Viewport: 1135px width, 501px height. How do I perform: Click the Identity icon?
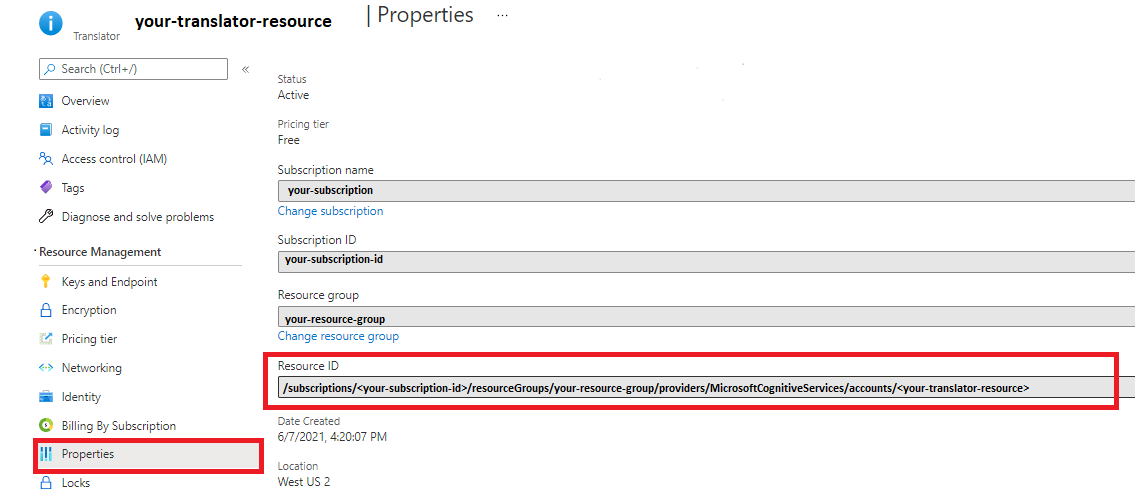pos(46,397)
